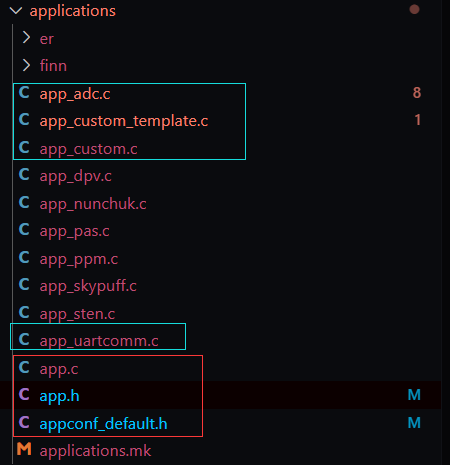Open the app_ppm.c file
The width and height of the screenshot is (450, 465).
(79, 259)
